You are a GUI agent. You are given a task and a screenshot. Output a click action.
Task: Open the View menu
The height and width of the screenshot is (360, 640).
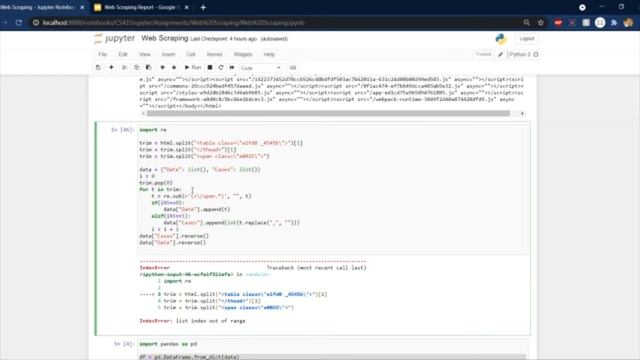144,54
